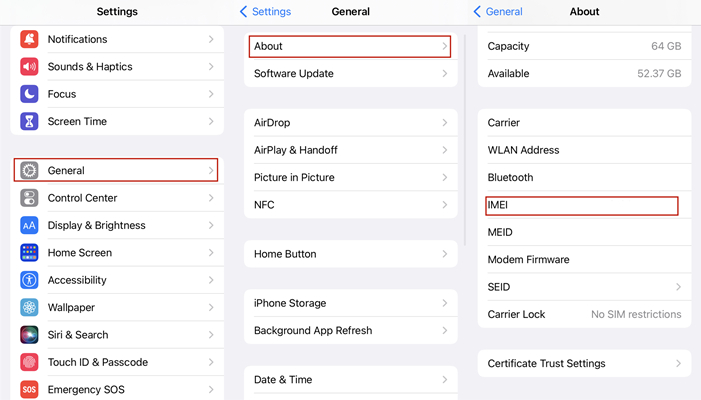Tap the Emergency SOS red icon
701x400 pixels.
(x=29, y=389)
